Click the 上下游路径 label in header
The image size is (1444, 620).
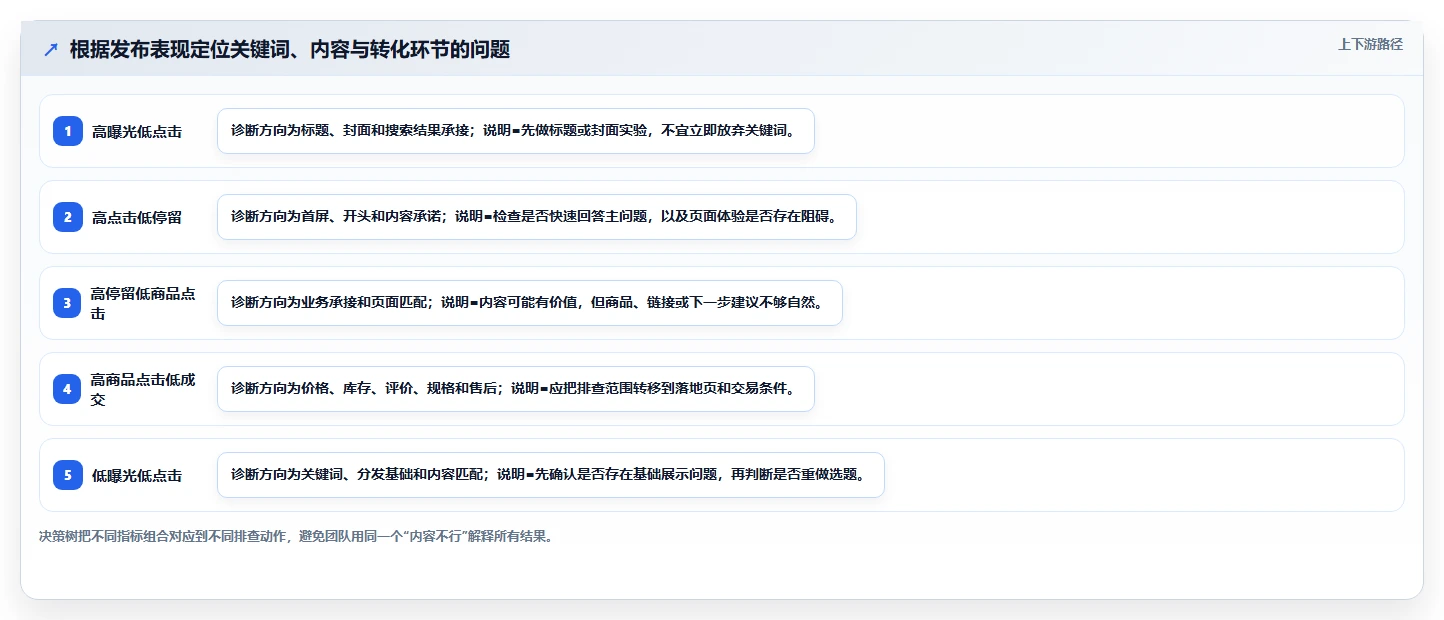click(1370, 44)
